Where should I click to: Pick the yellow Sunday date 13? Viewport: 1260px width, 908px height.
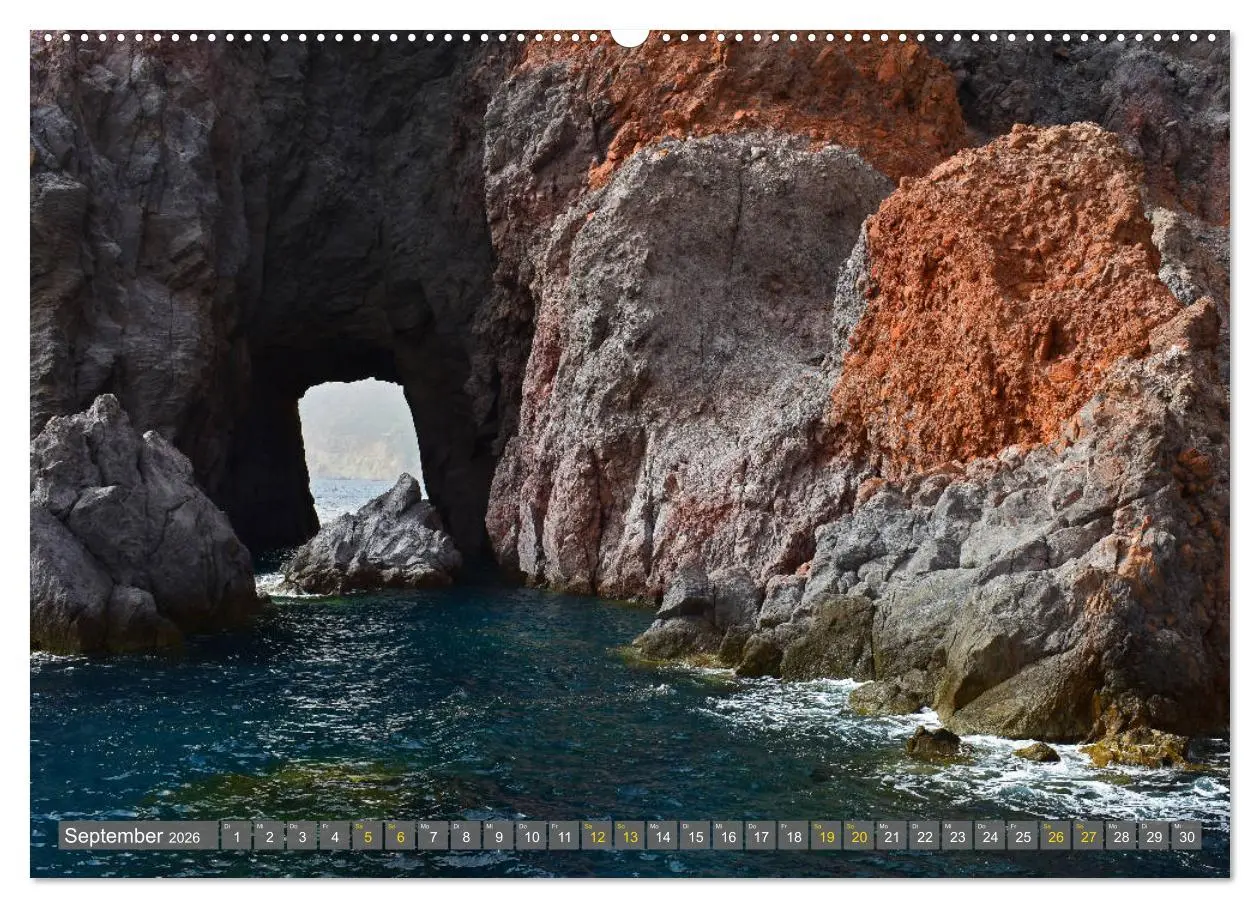[629, 836]
